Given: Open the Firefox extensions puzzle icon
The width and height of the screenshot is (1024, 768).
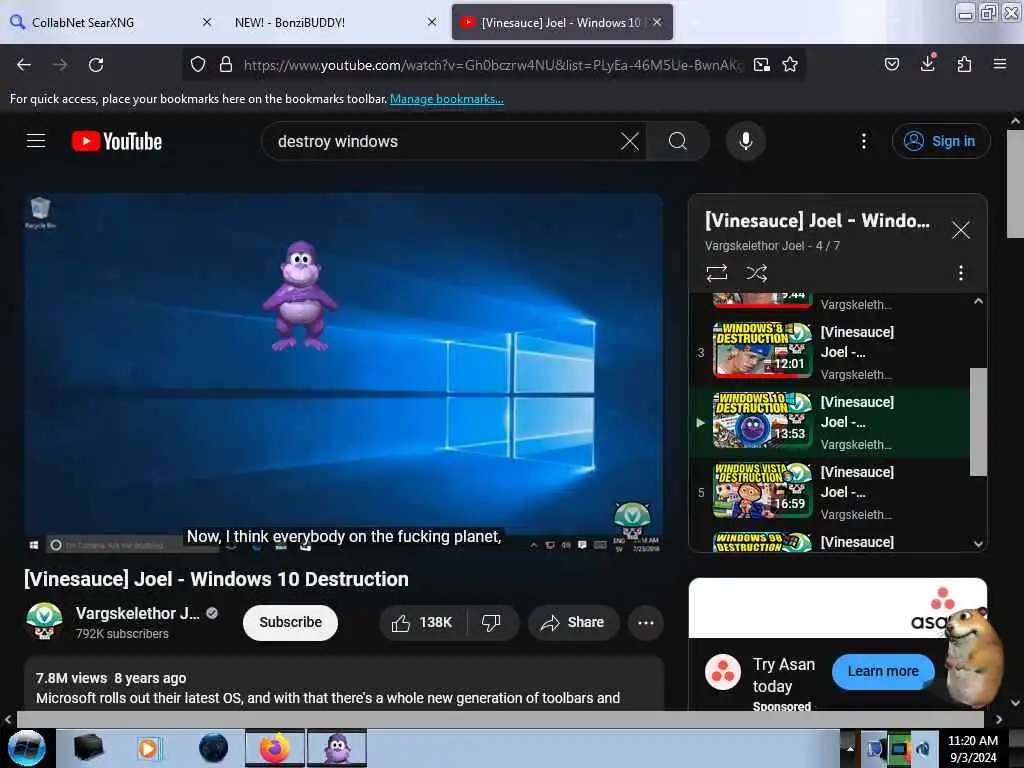Looking at the screenshot, I should click(x=964, y=64).
